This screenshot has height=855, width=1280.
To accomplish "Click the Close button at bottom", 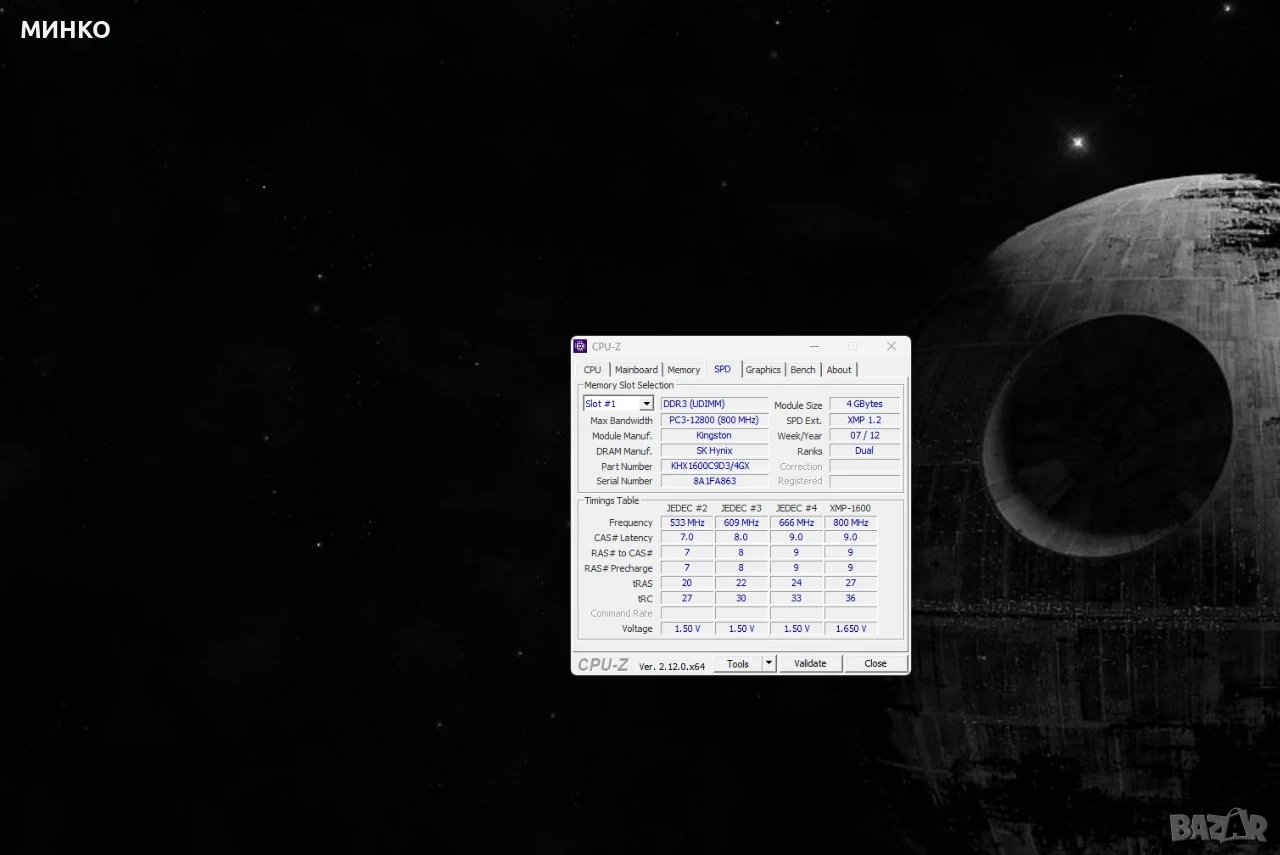I will (x=876, y=663).
